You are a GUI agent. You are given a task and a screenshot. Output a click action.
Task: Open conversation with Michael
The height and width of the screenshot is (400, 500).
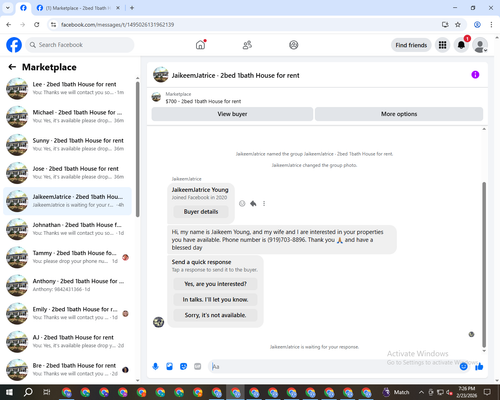(x=67, y=116)
